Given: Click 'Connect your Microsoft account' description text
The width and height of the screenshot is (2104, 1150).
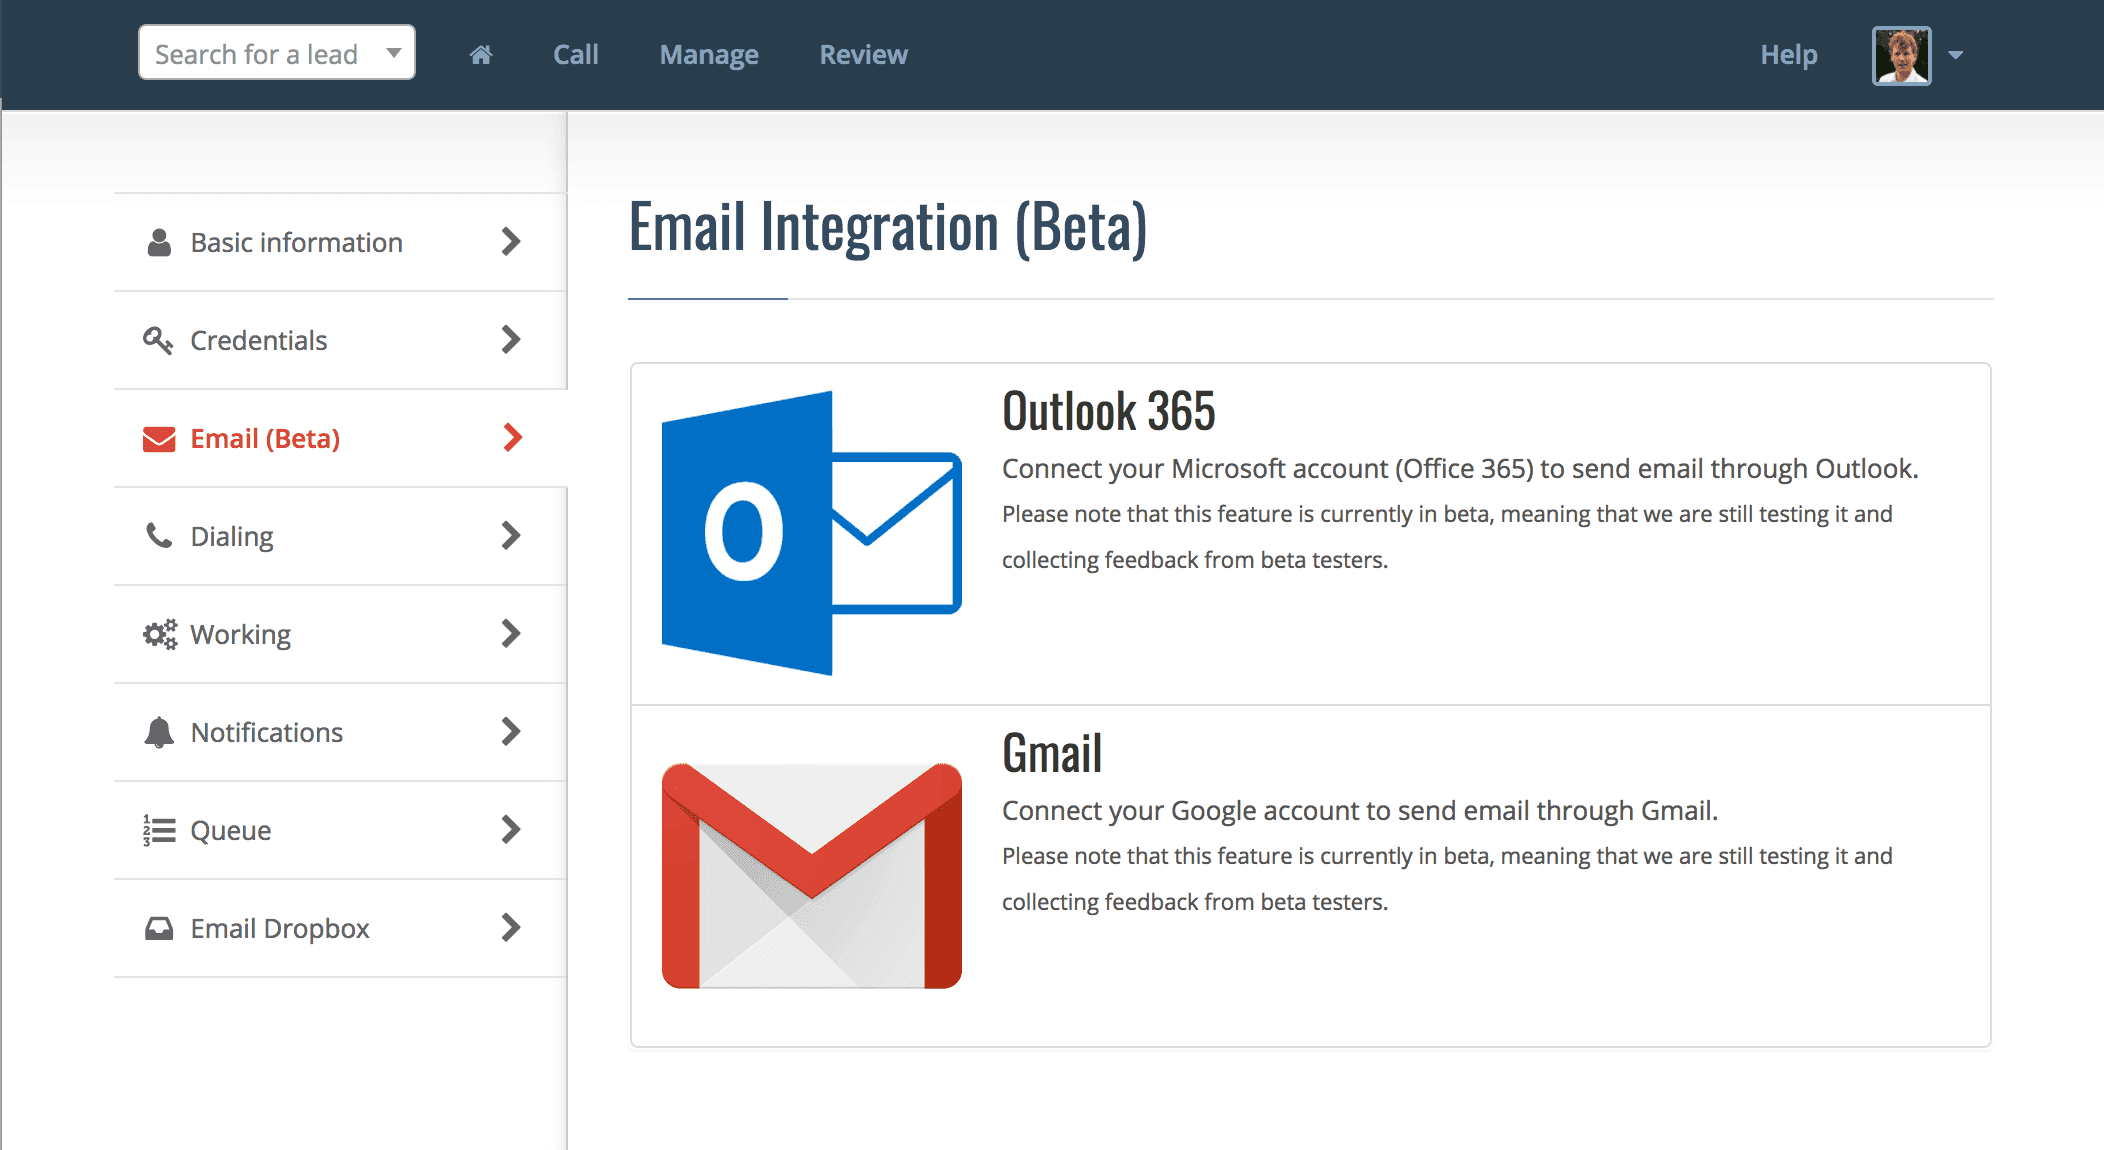Looking at the screenshot, I should pos(1460,469).
